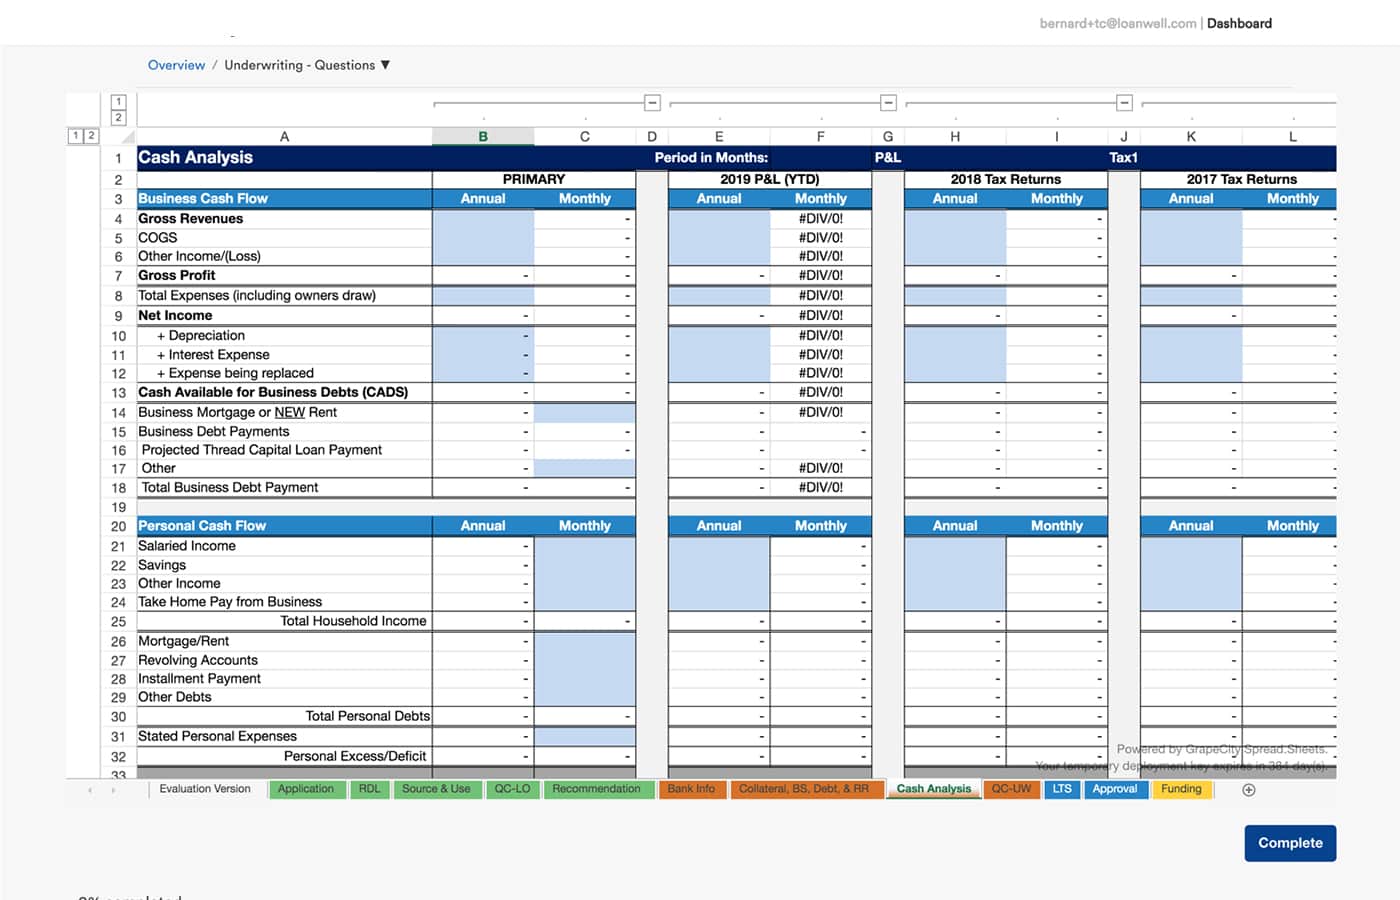Image resolution: width=1400 pixels, height=900 pixels.
Task: Switch to the Source & Use tab
Action: (436, 789)
